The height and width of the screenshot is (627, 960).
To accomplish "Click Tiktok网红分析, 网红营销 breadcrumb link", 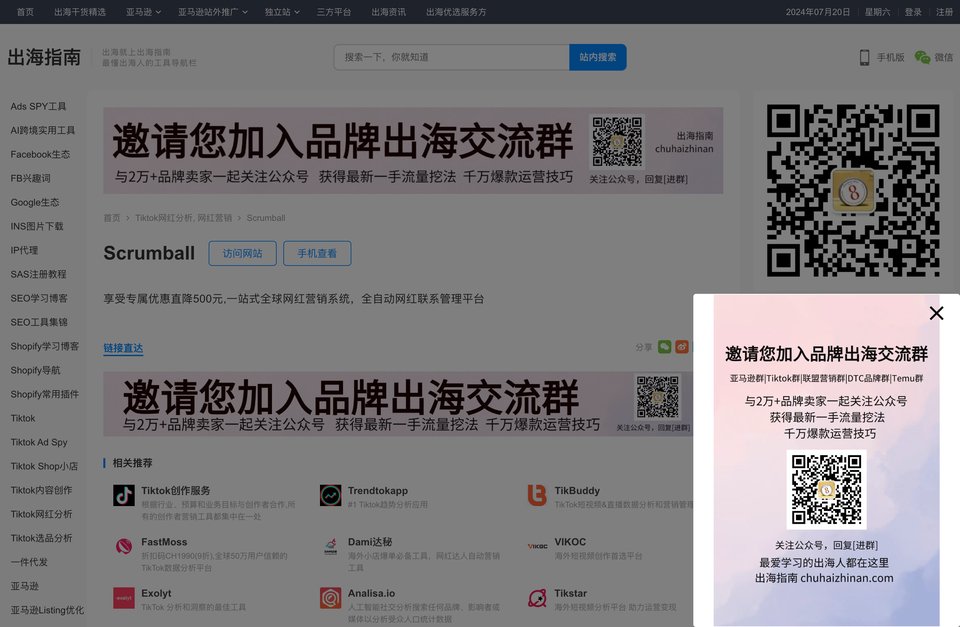I will pyautogui.click(x=184, y=218).
